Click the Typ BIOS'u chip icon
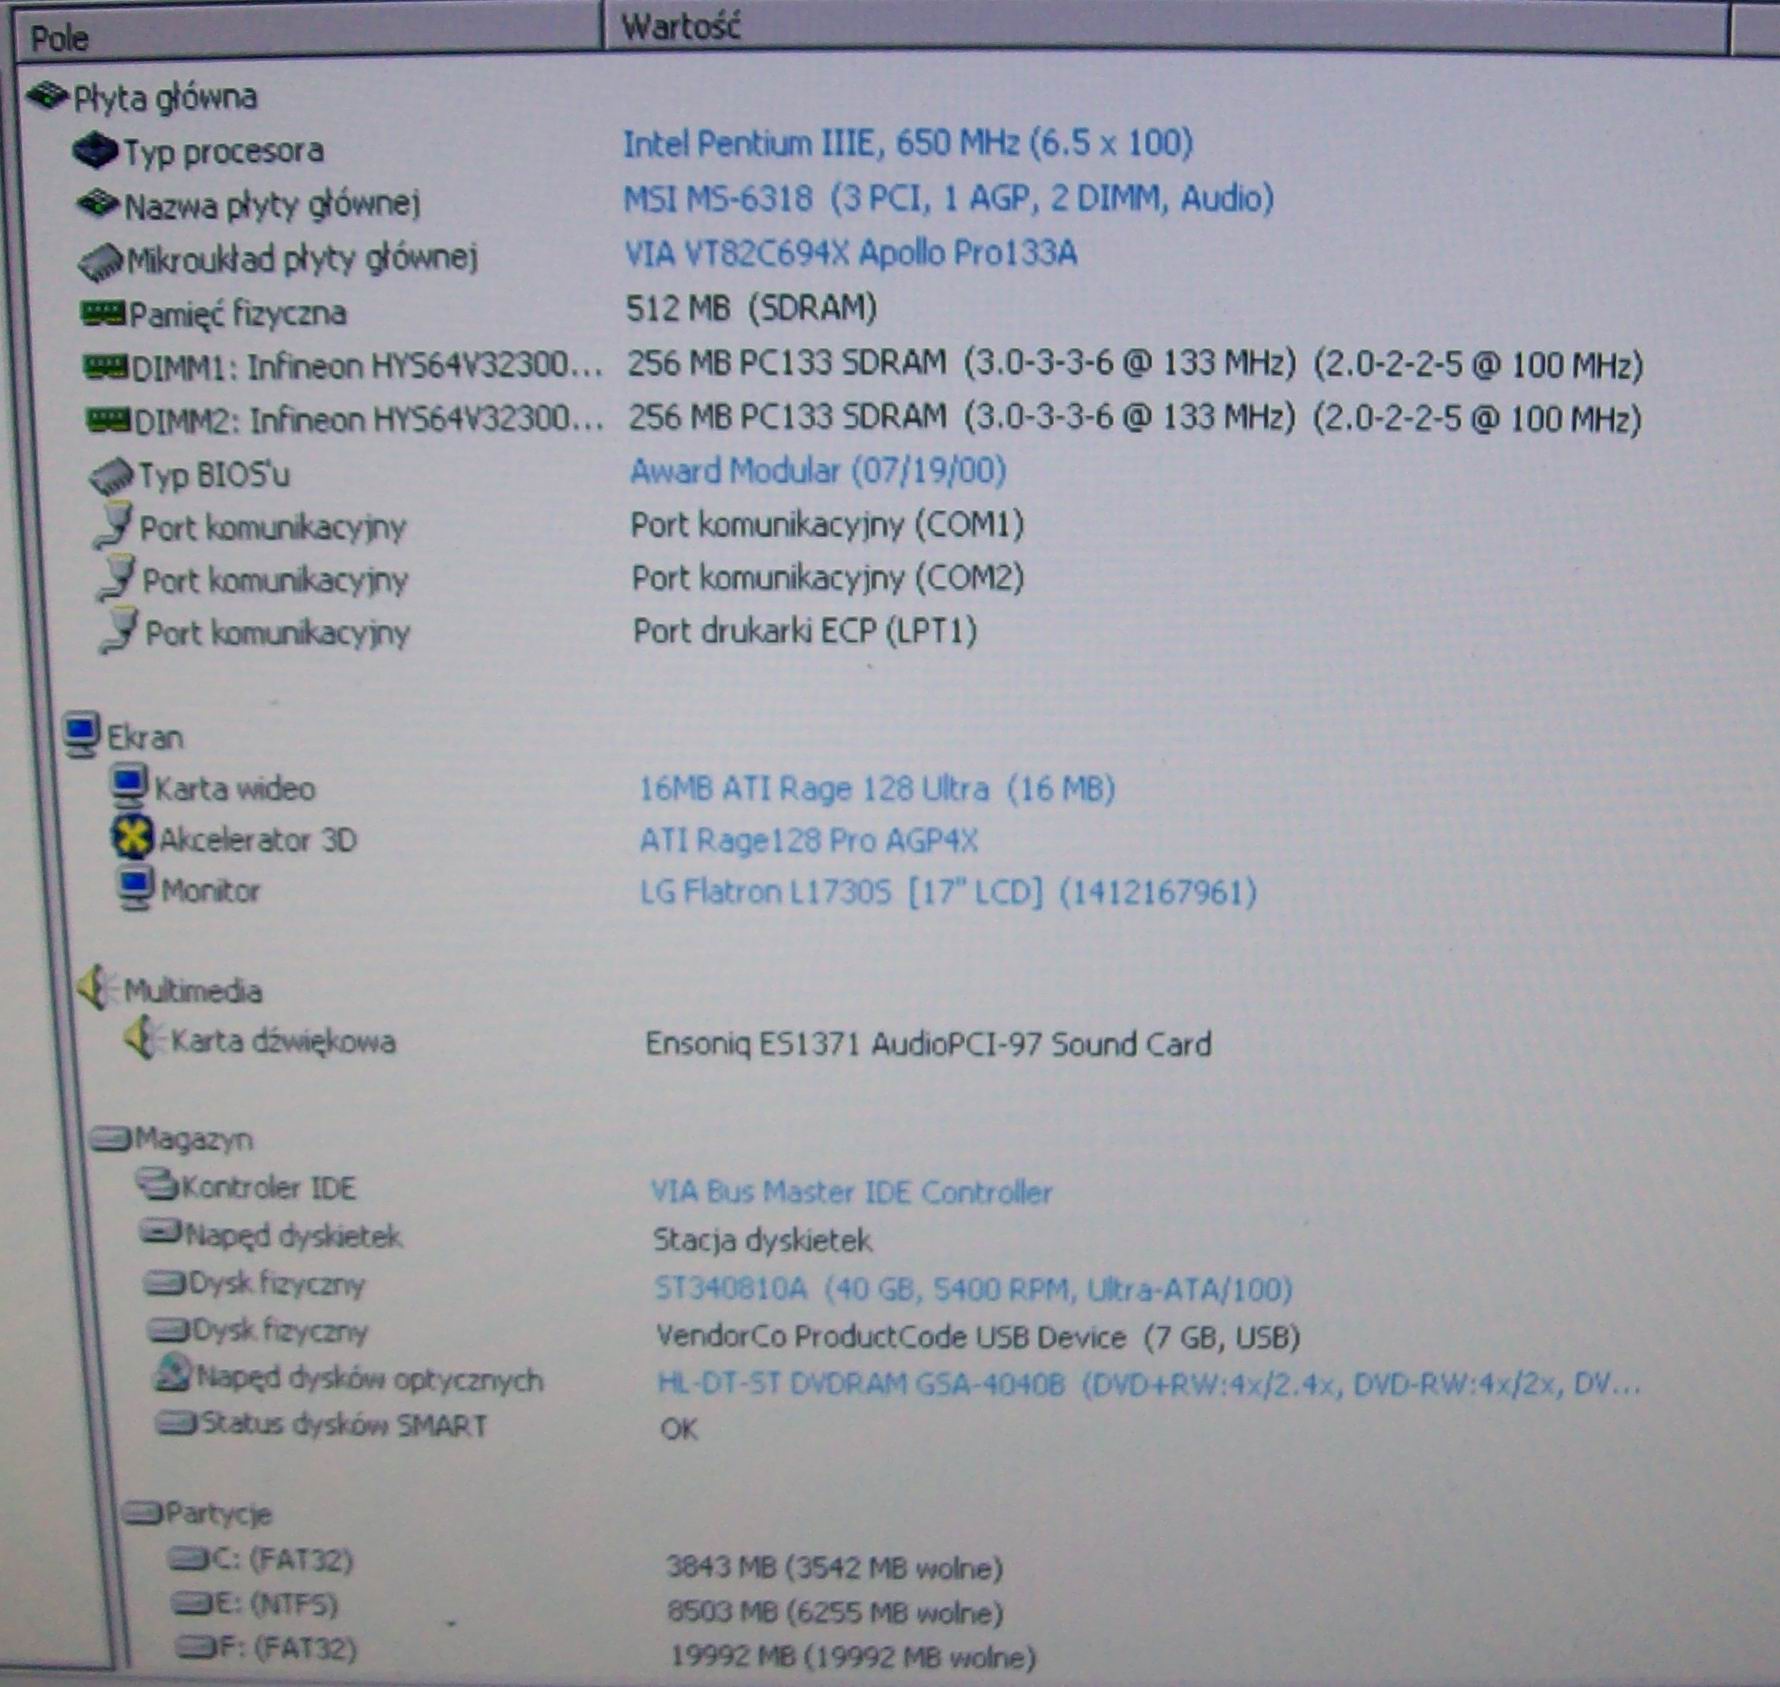Image resolution: width=1780 pixels, height=1687 pixels. [111, 476]
